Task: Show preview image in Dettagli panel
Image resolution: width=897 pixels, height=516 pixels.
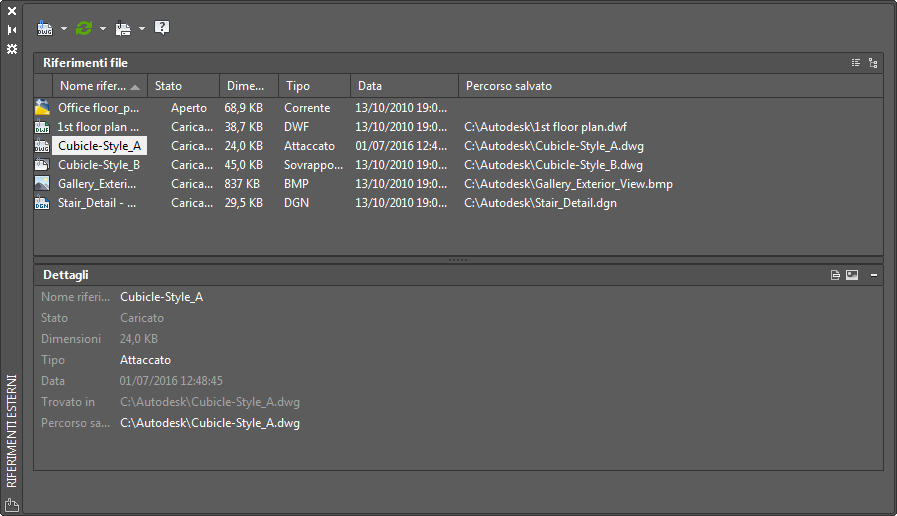Action: pos(852,274)
